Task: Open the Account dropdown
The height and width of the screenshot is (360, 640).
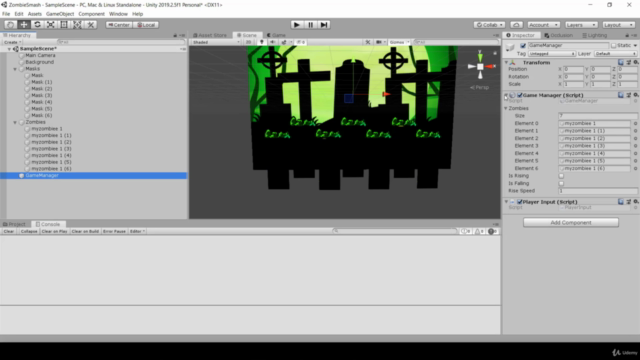Action: coord(543,25)
